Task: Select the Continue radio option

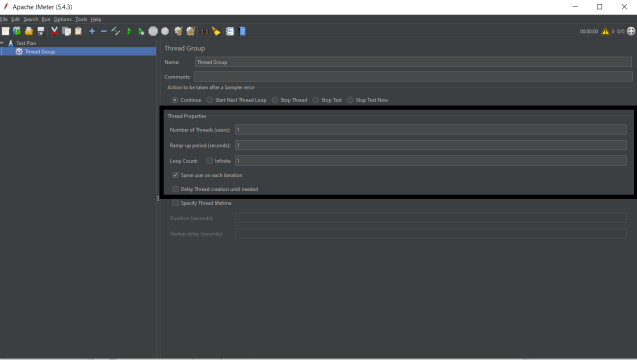Action: (175, 100)
